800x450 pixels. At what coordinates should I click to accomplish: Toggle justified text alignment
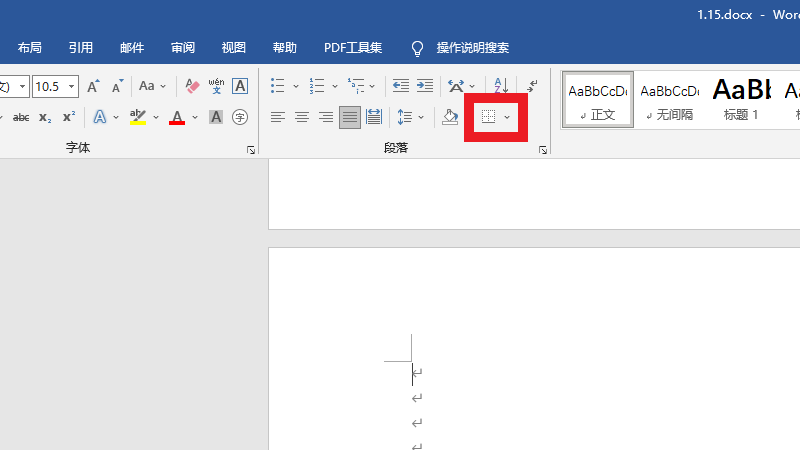350,117
